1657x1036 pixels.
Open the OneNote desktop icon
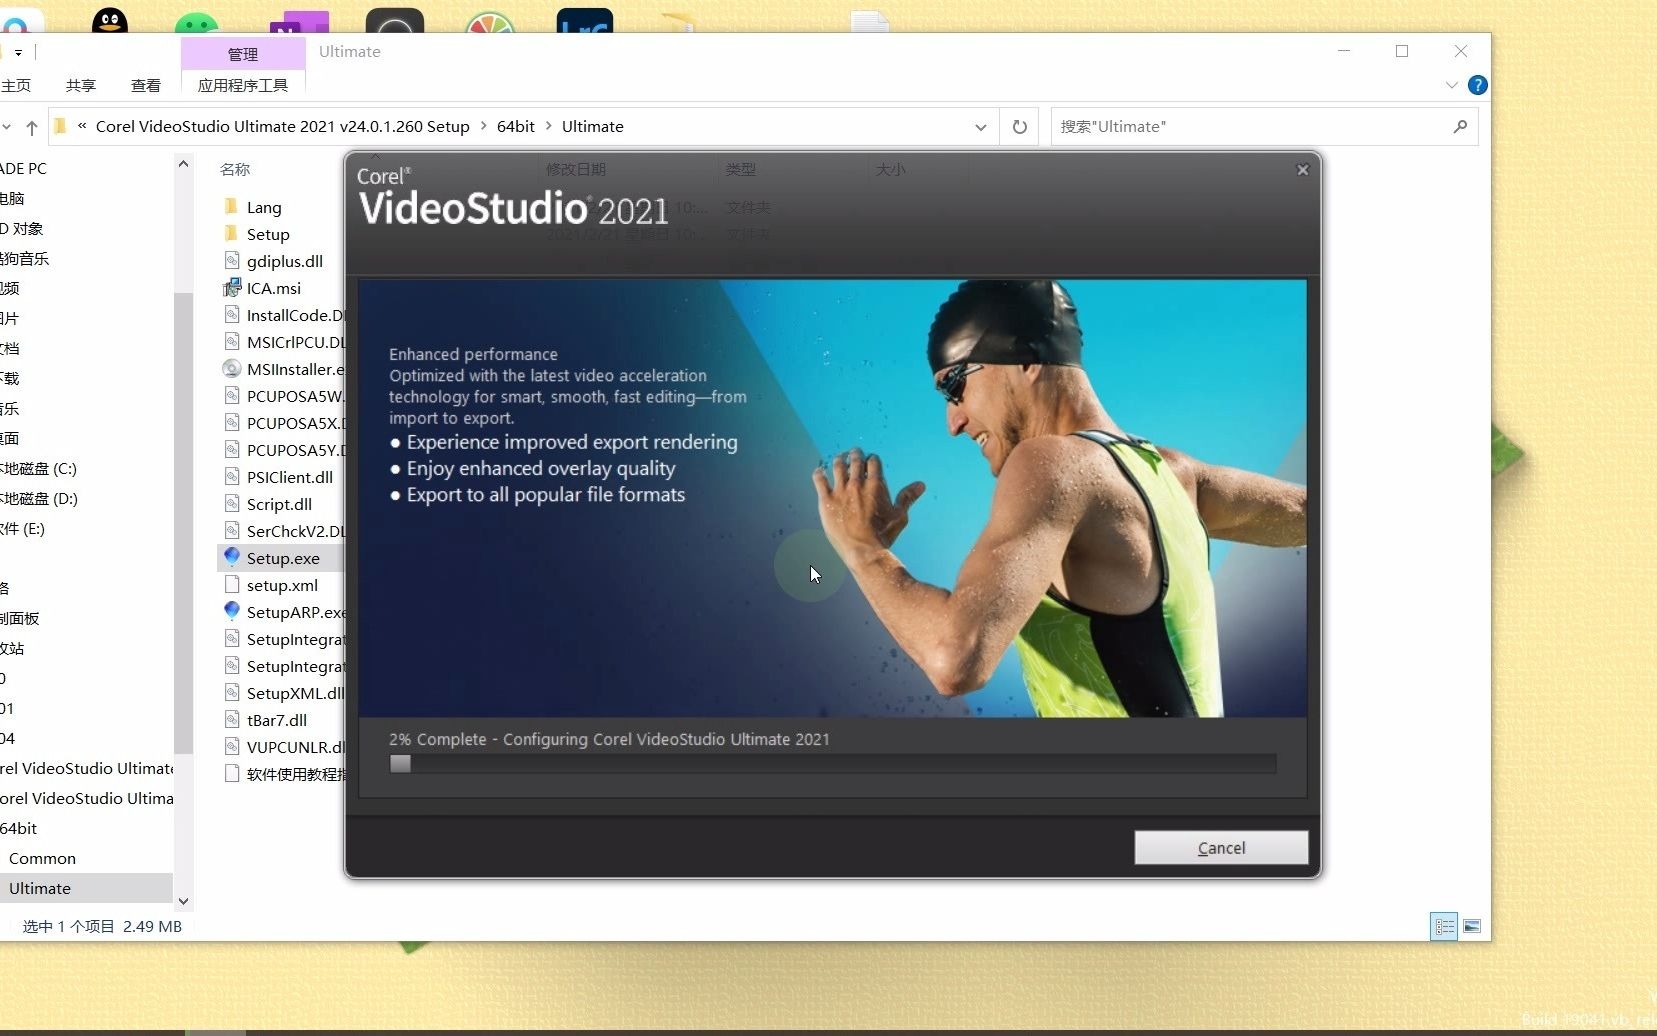pyautogui.click(x=299, y=21)
